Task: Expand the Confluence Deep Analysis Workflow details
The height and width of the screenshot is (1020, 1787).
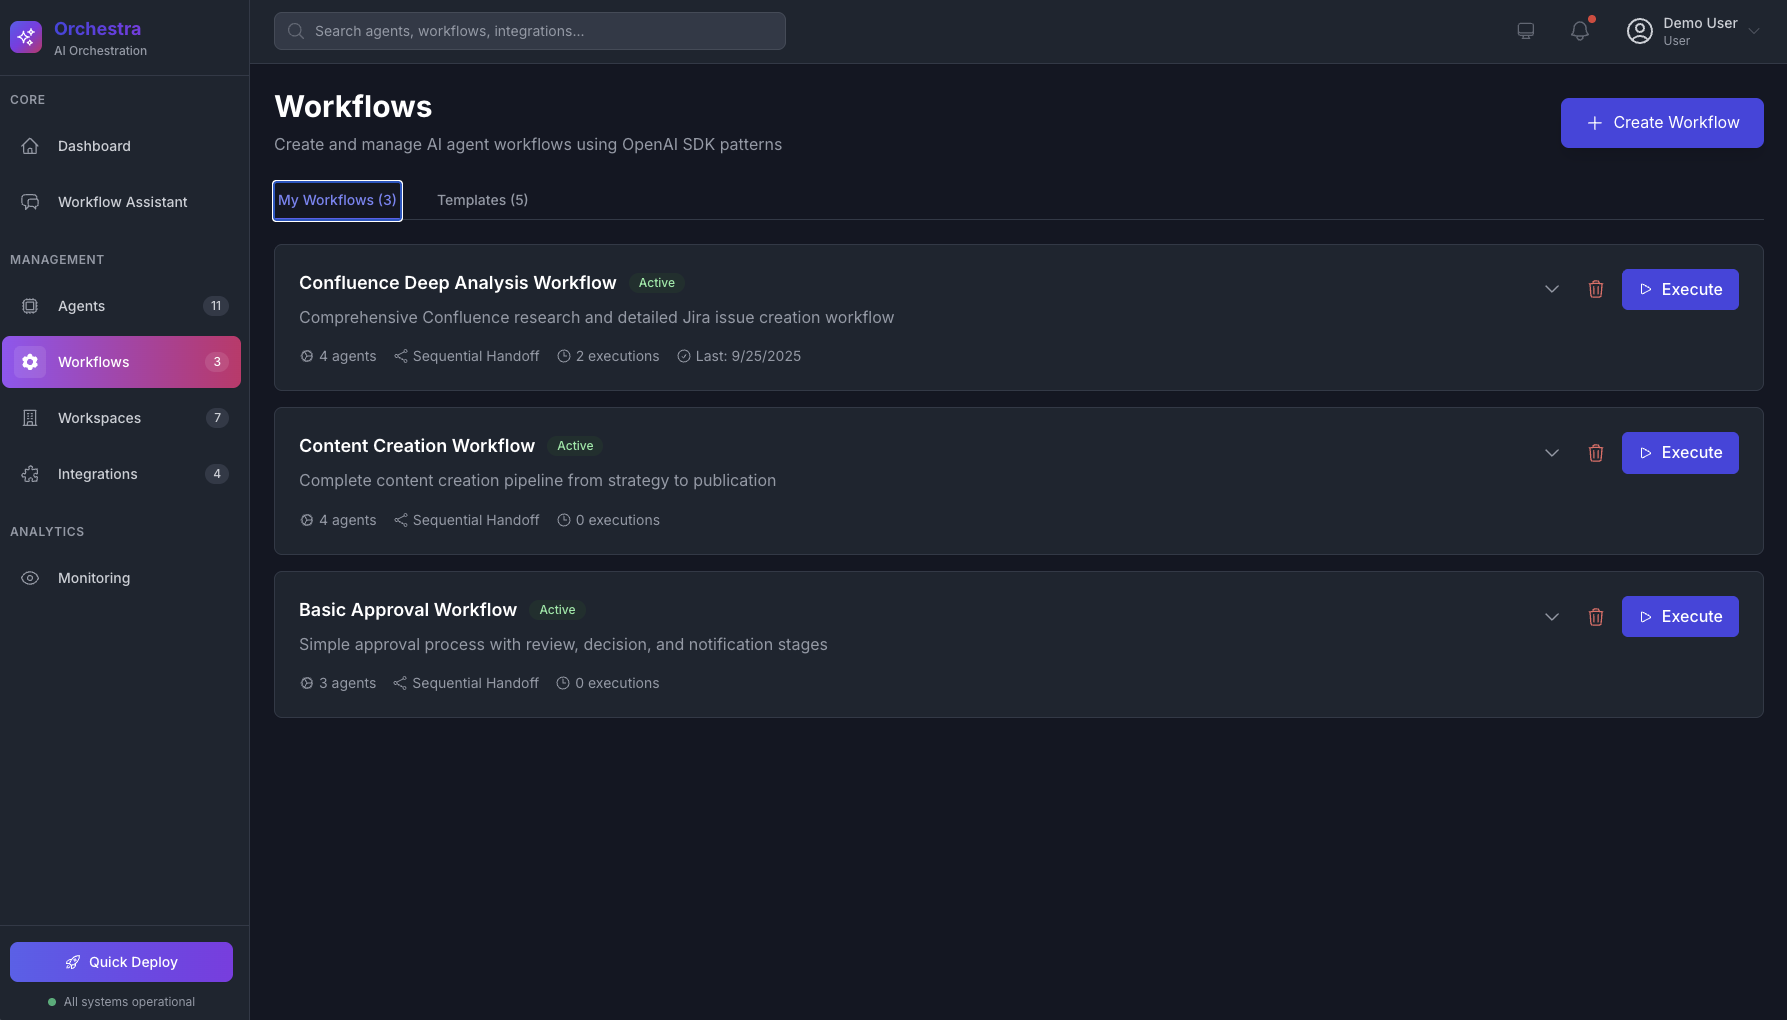Action: click(x=1551, y=289)
